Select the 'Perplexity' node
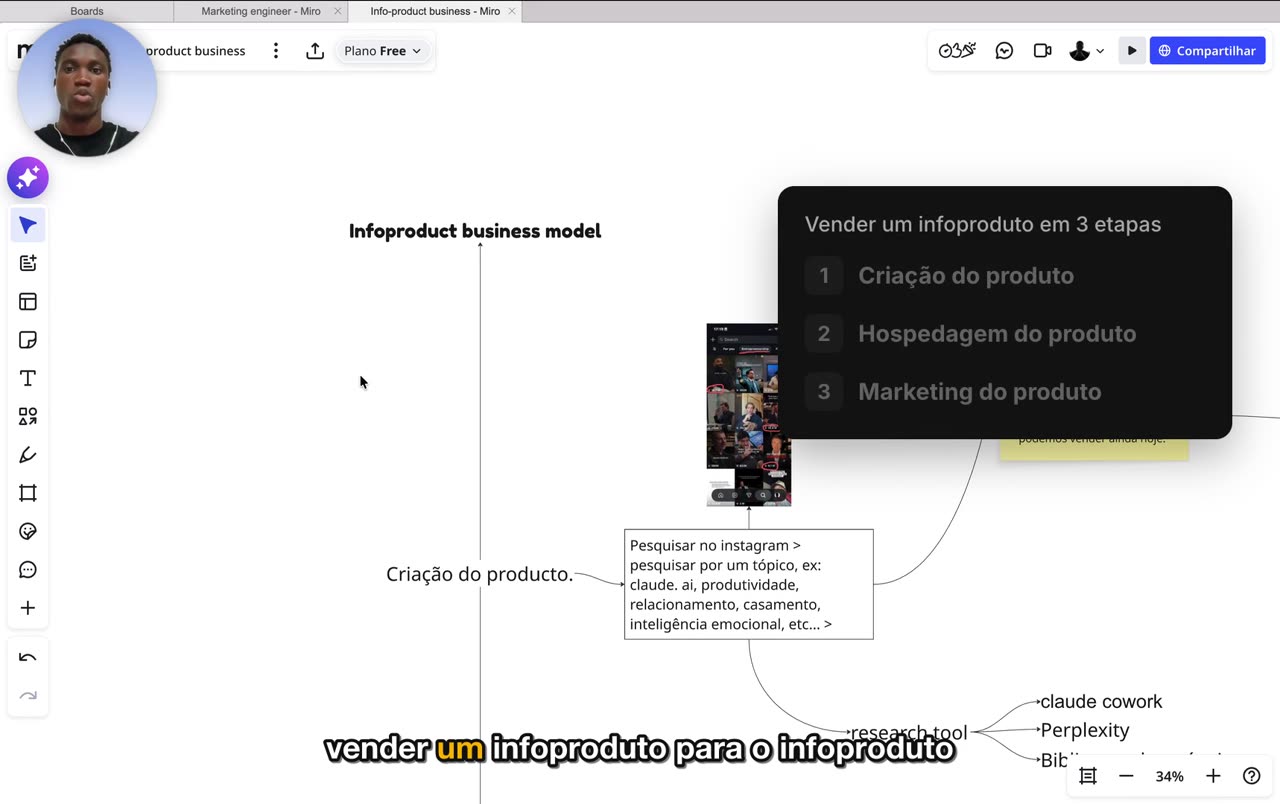Image resolution: width=1280 pixels, height=804 pixels. click(1085, 731)
